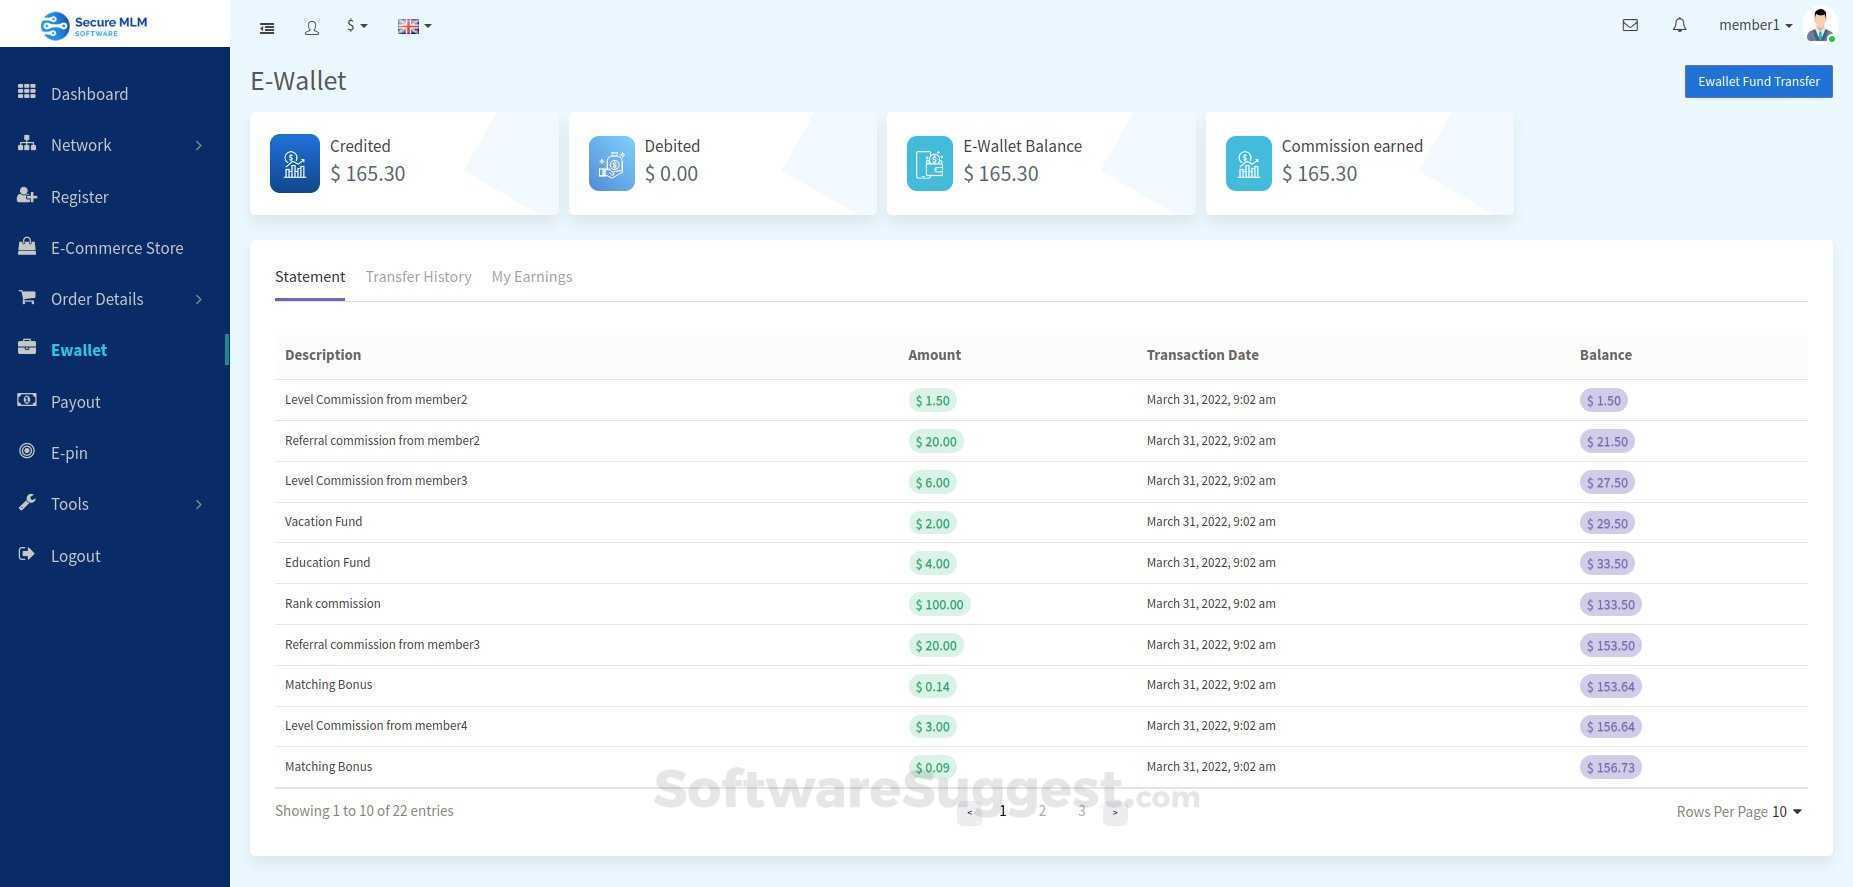1853x887 pixels.
Task: Go to next page of entries
Action: 1115,812
